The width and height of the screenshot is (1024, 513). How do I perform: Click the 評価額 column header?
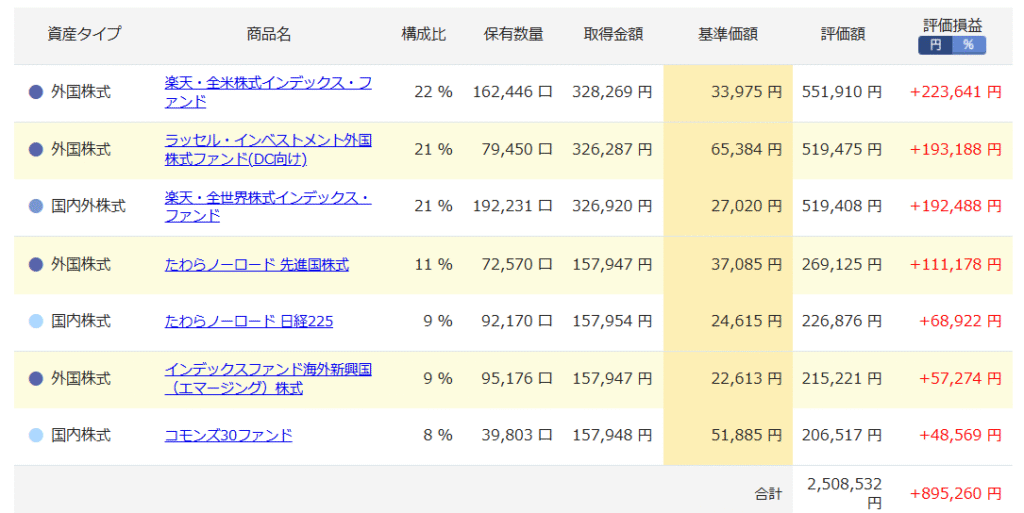[842, 34]
